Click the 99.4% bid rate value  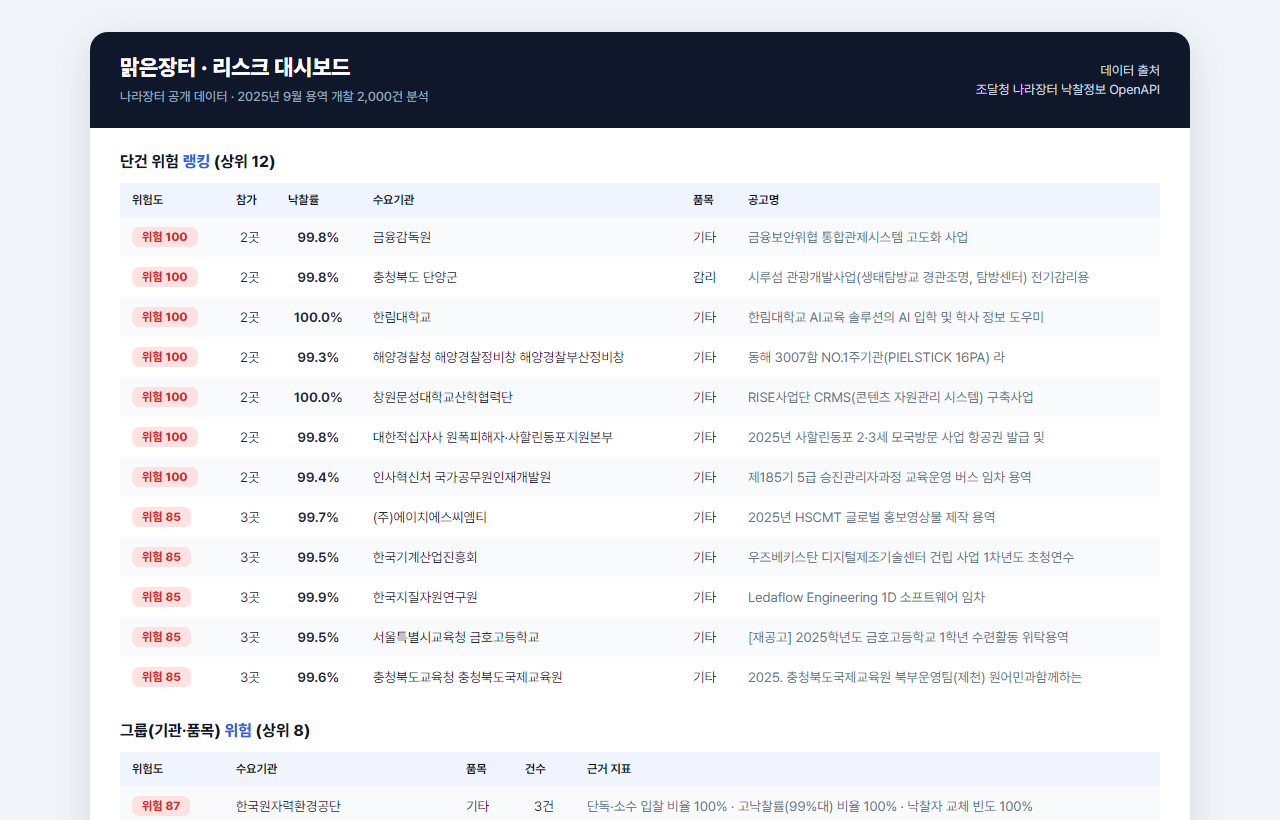tap(318, 477)
